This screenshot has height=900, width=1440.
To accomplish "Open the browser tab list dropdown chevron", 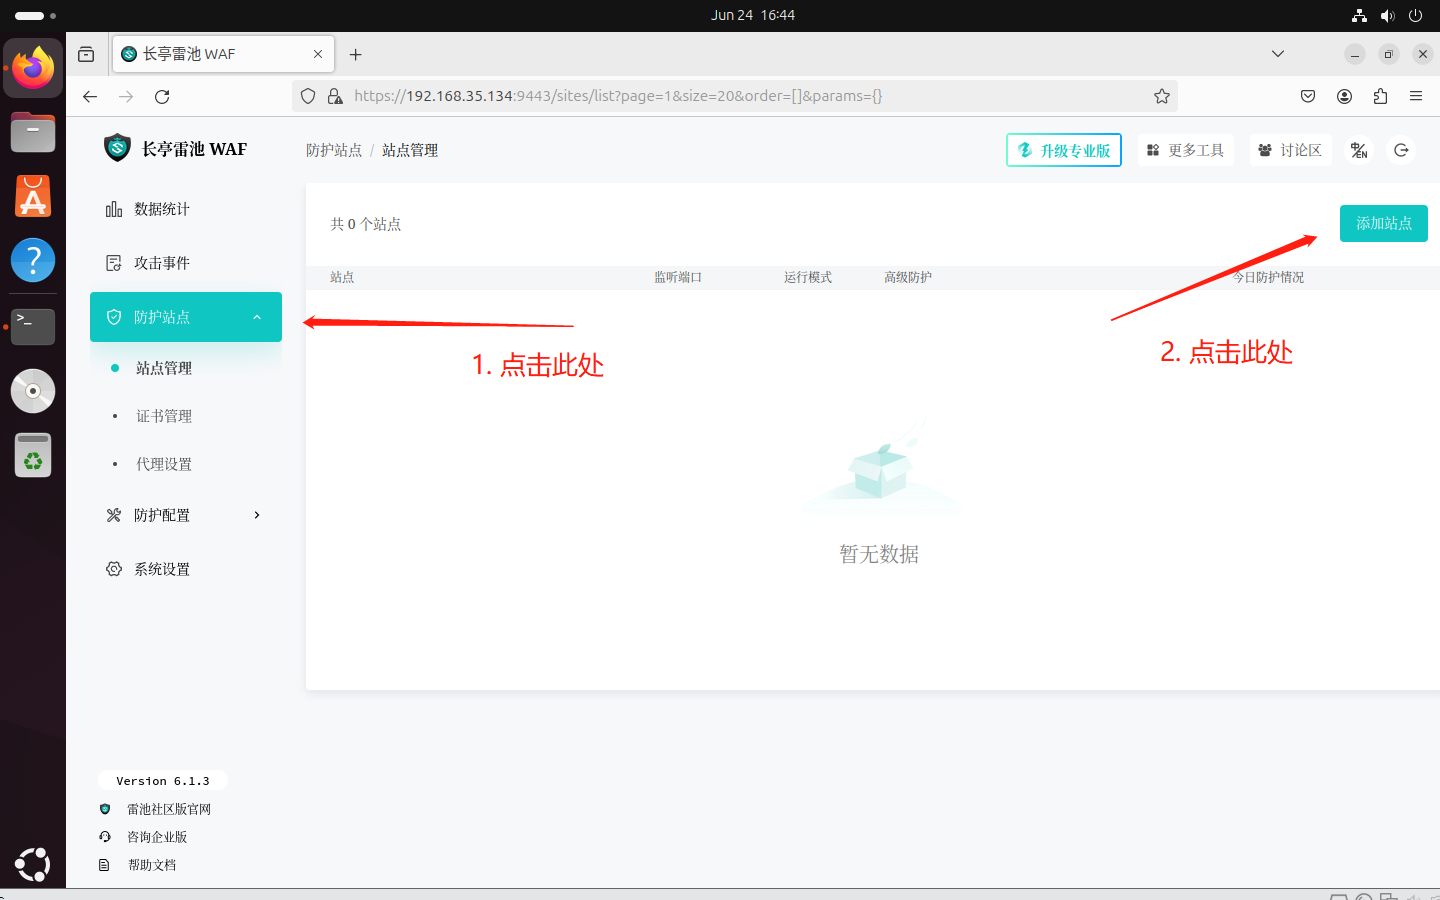I will pos(1277,53).
